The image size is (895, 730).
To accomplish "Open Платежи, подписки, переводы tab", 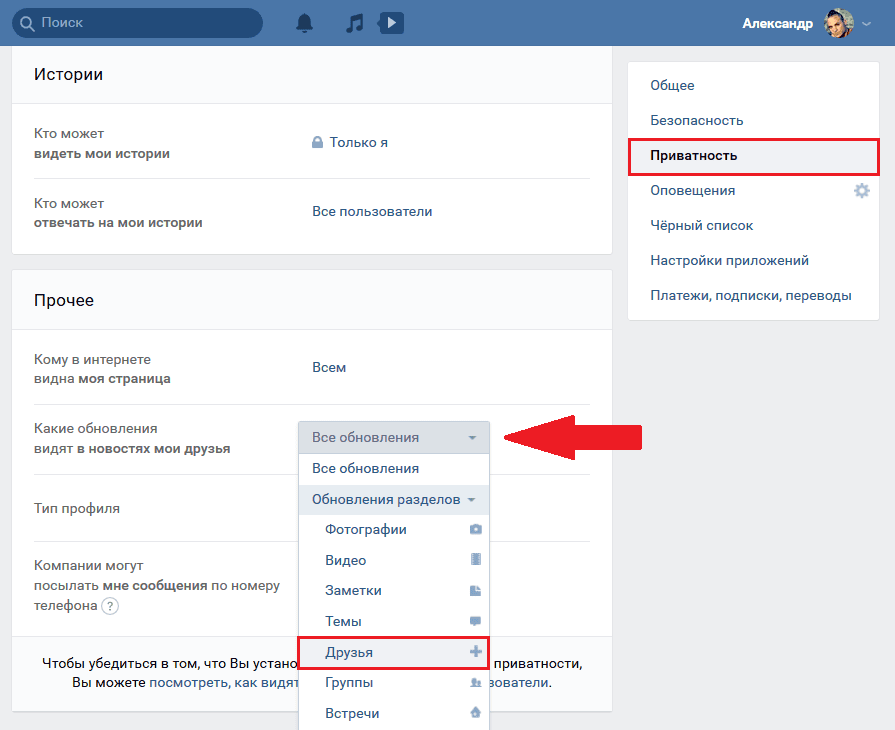I will tap(753, 296).
